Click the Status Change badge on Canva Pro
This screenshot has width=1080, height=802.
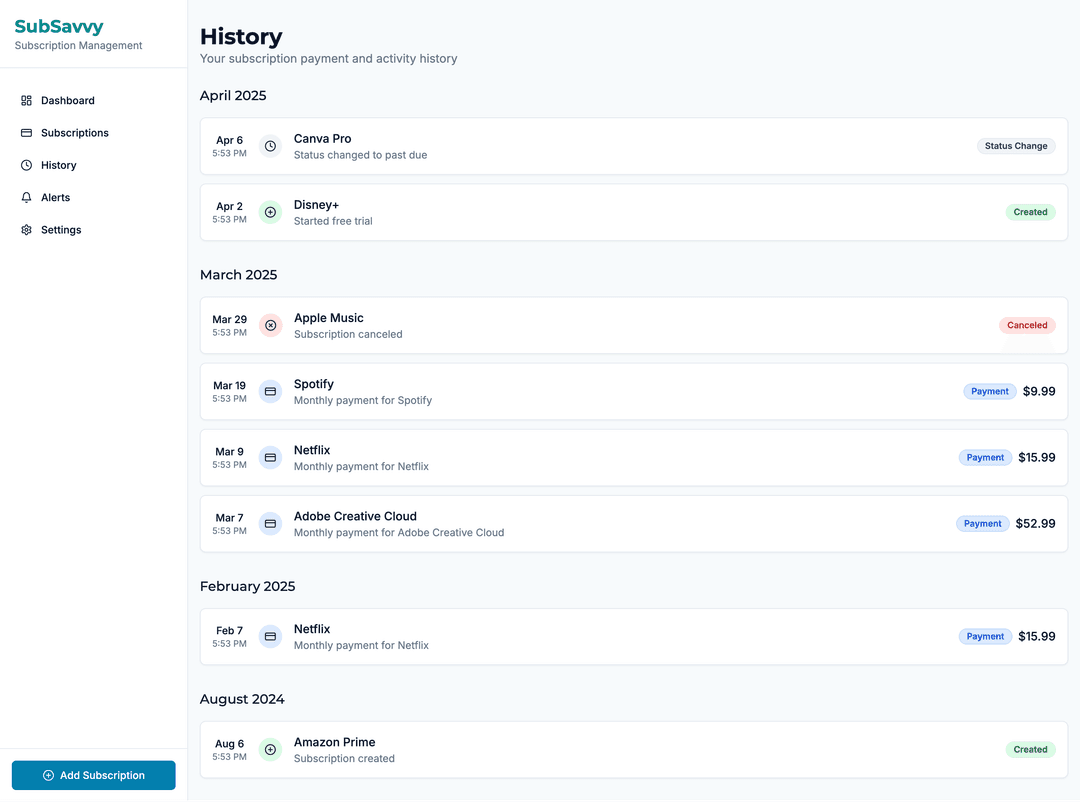coord(1016,145)
